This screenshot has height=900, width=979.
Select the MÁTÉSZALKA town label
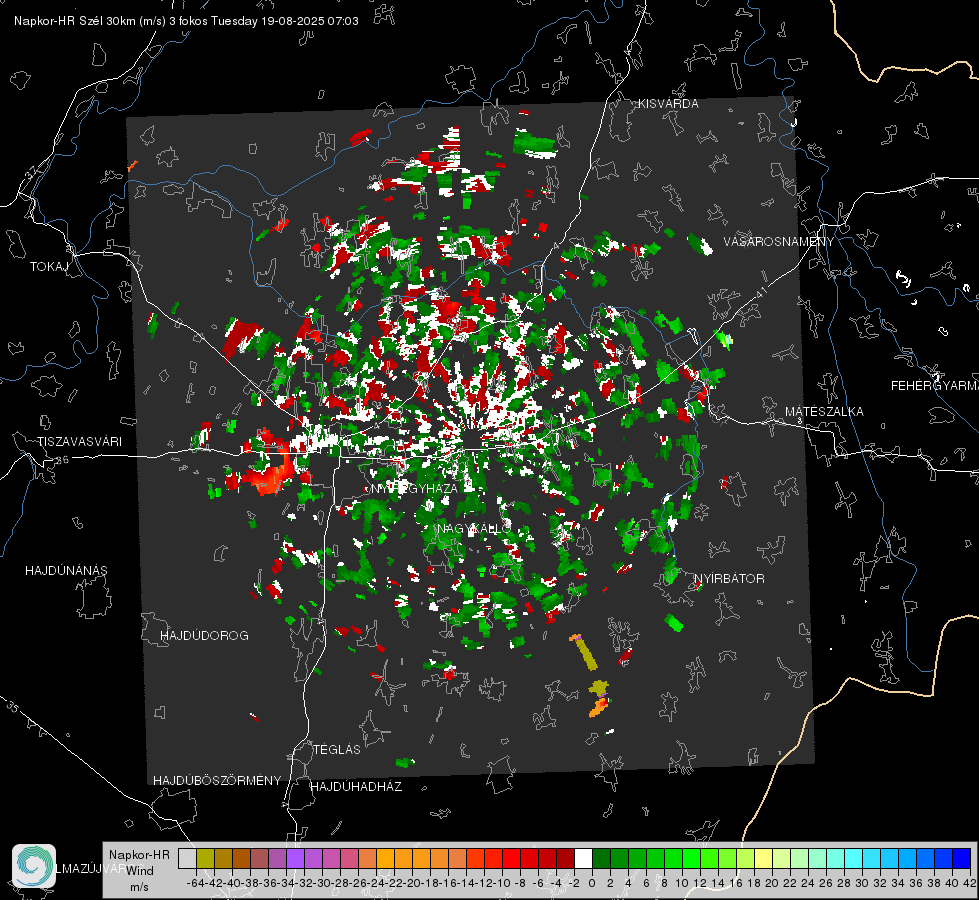(x=824, y=412)
